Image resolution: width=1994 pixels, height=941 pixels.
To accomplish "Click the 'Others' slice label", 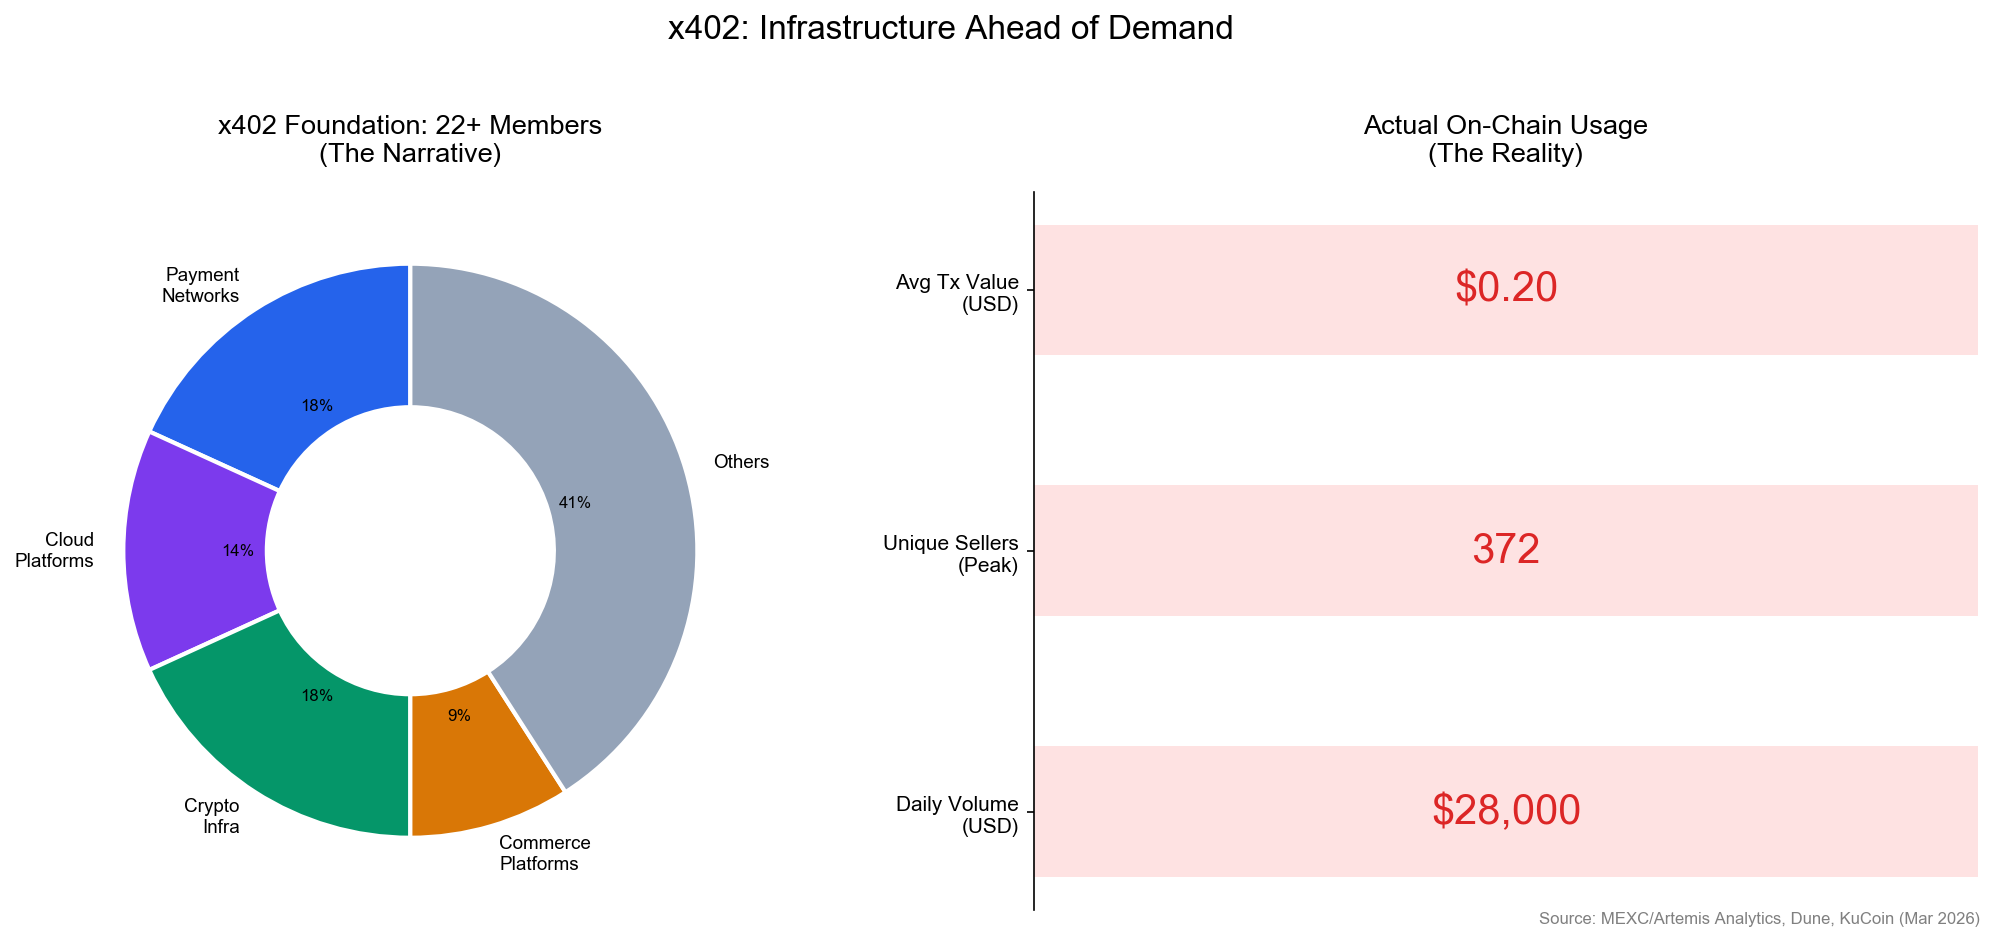I will tap(741, 462).
